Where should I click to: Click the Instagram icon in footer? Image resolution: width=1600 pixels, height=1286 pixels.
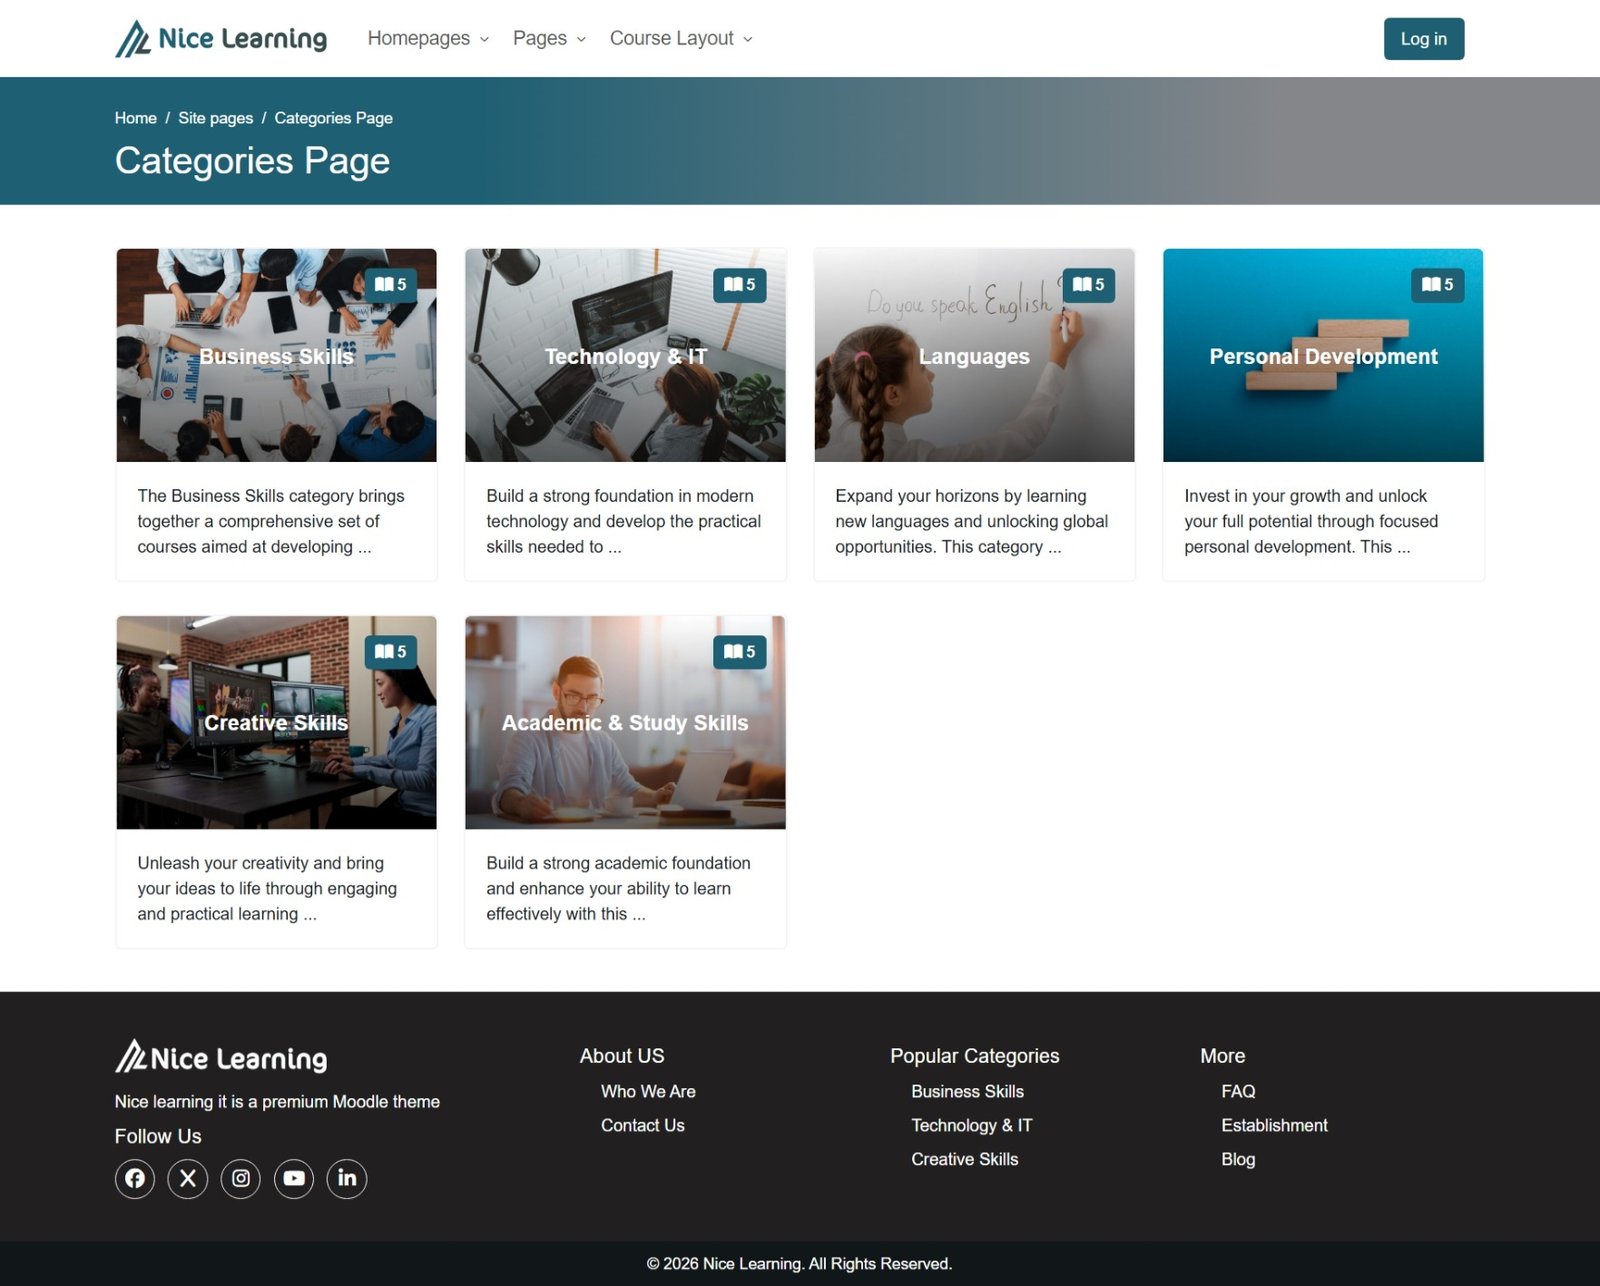pyautogui.click(x=241, y=1178)
